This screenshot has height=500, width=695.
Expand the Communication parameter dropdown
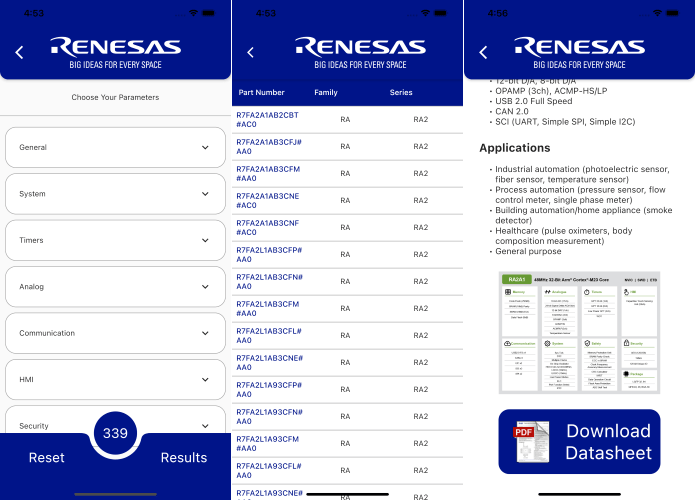(x=115, y=333)
